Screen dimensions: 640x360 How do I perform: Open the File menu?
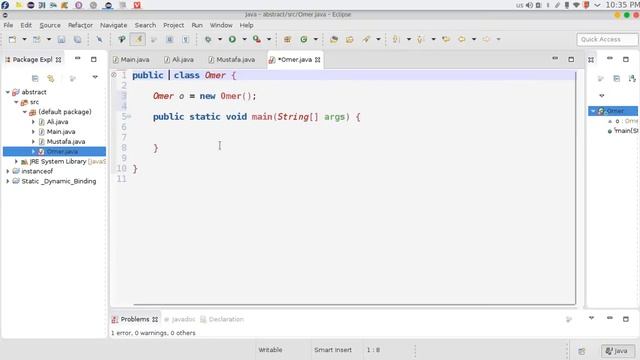(x=8, y=25)
